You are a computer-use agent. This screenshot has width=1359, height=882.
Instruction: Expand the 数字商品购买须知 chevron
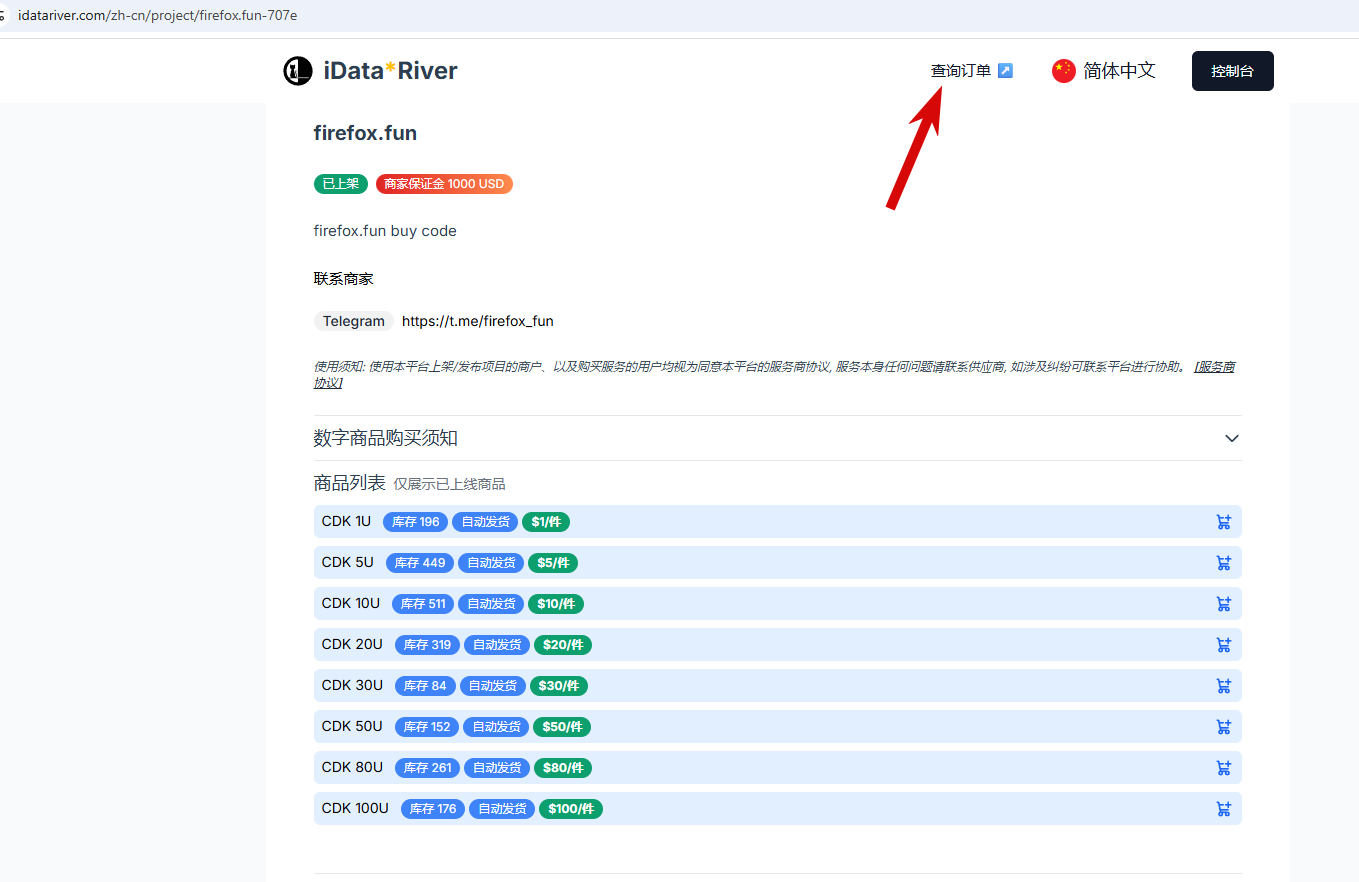(1232, 438)
